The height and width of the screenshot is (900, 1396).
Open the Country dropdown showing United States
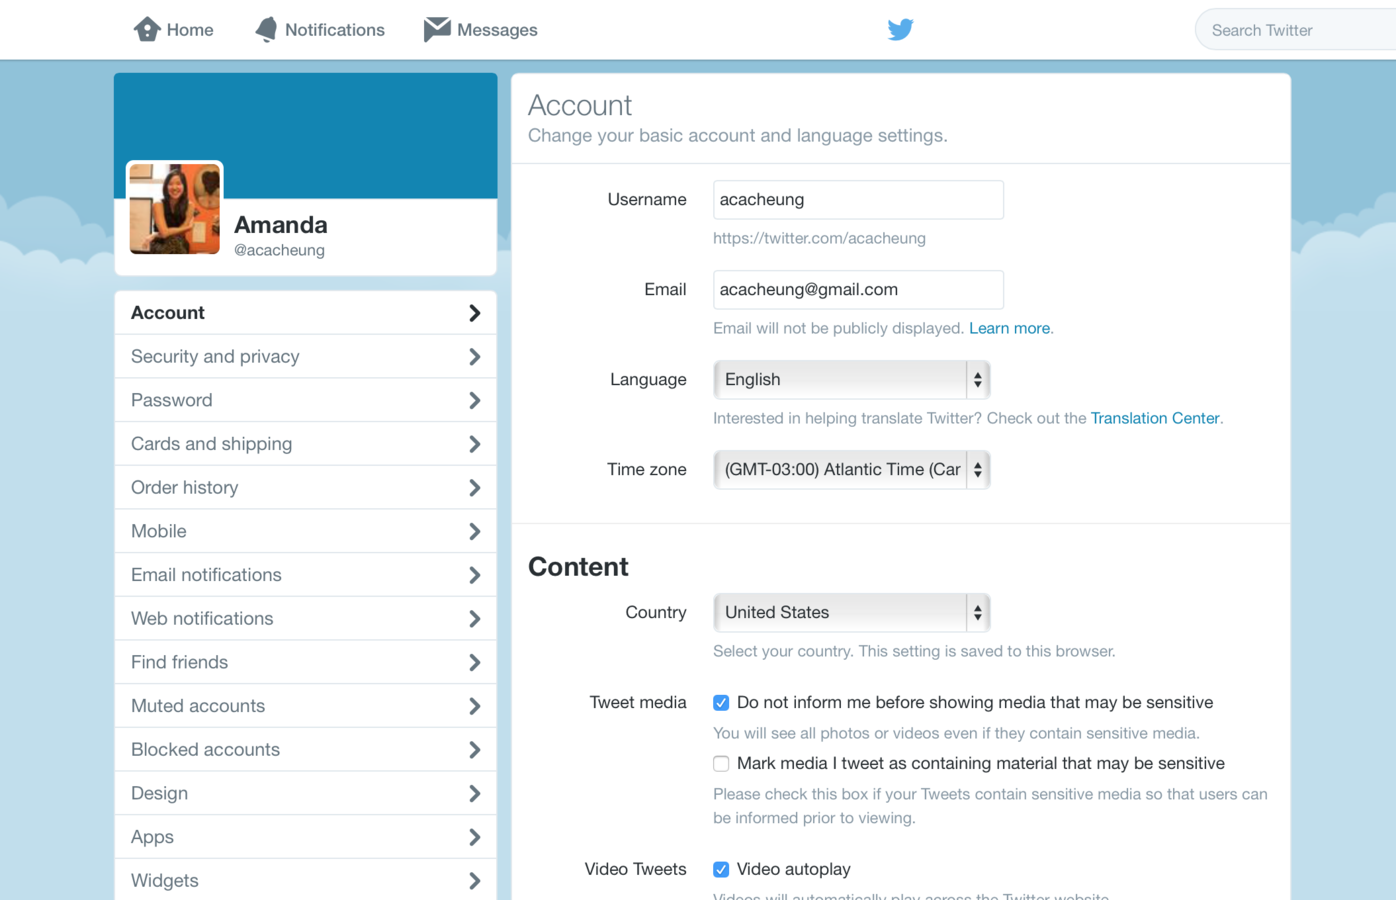coord(852,613)
